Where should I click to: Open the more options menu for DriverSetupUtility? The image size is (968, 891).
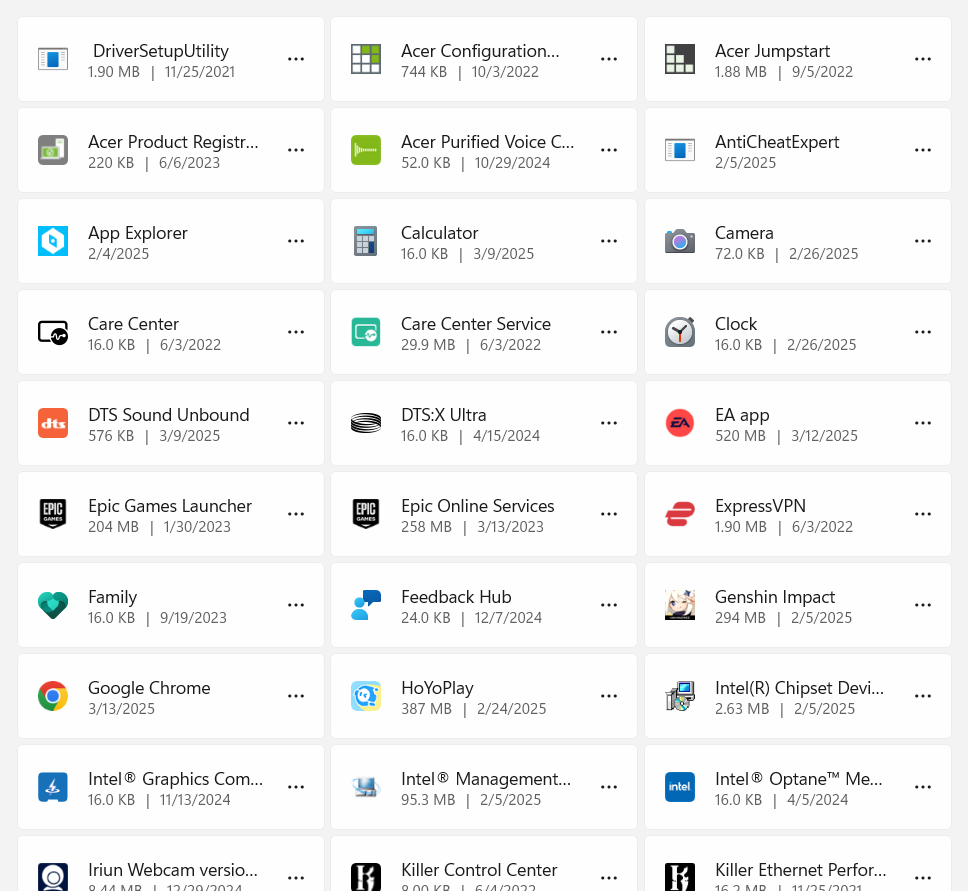(x=296, y=59)
